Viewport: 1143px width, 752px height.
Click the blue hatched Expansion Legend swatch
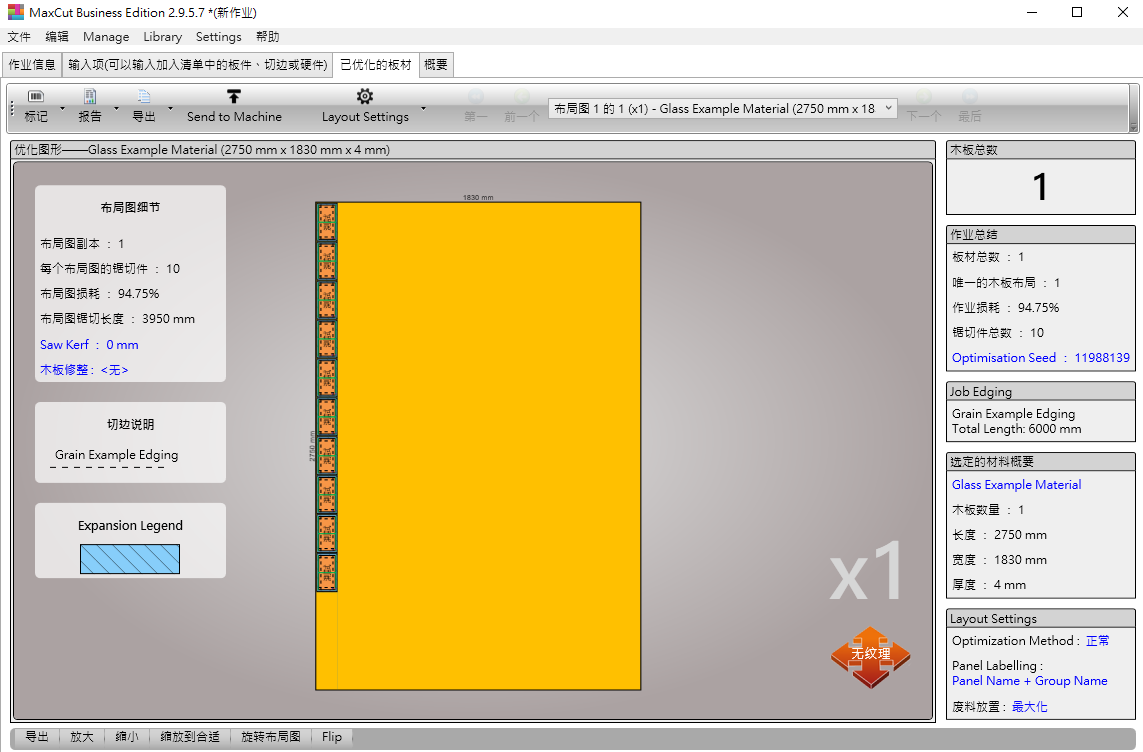click(130, 559)
